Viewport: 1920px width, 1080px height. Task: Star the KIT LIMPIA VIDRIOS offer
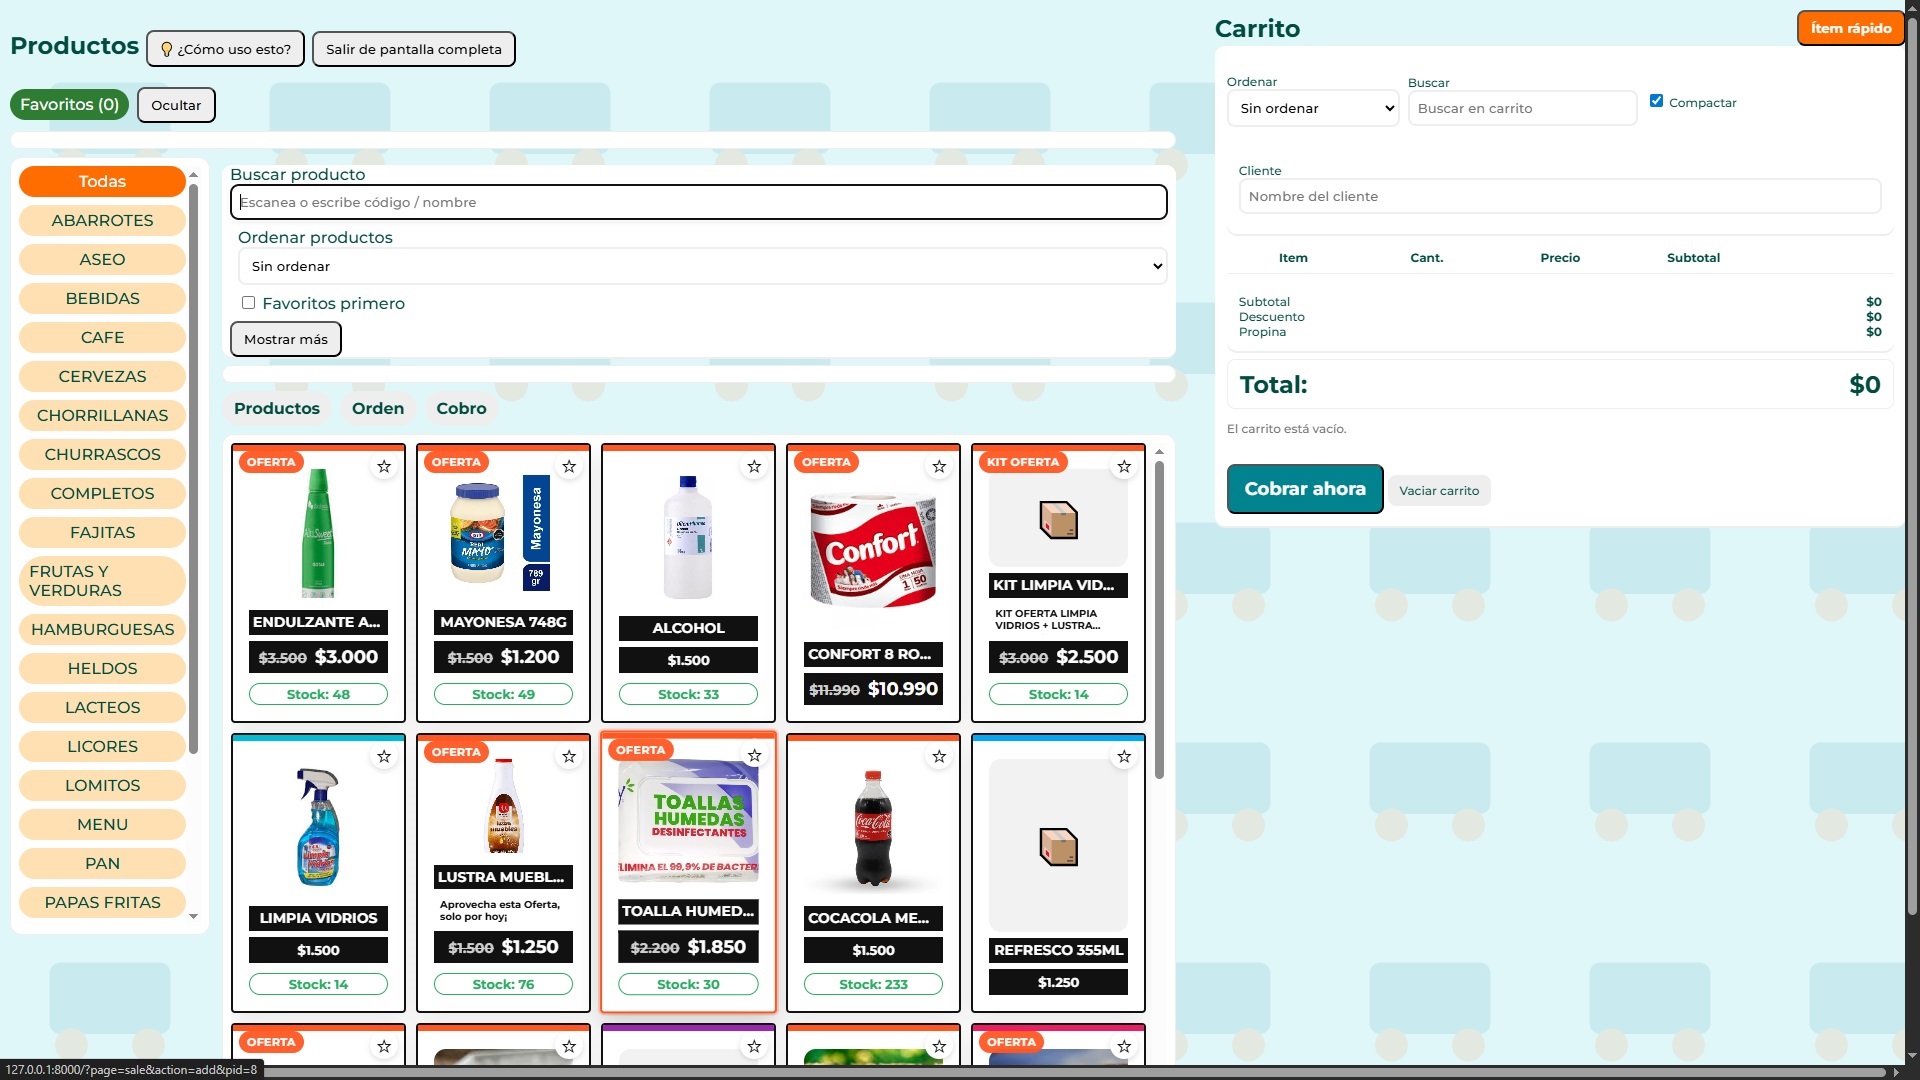click(x=1124, y=467)
